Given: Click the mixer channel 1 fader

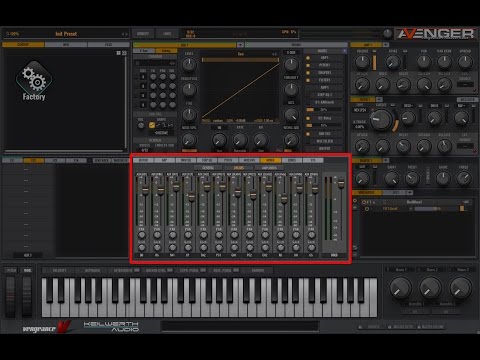Looking at the screenshot, I should [x=145, y=191].
